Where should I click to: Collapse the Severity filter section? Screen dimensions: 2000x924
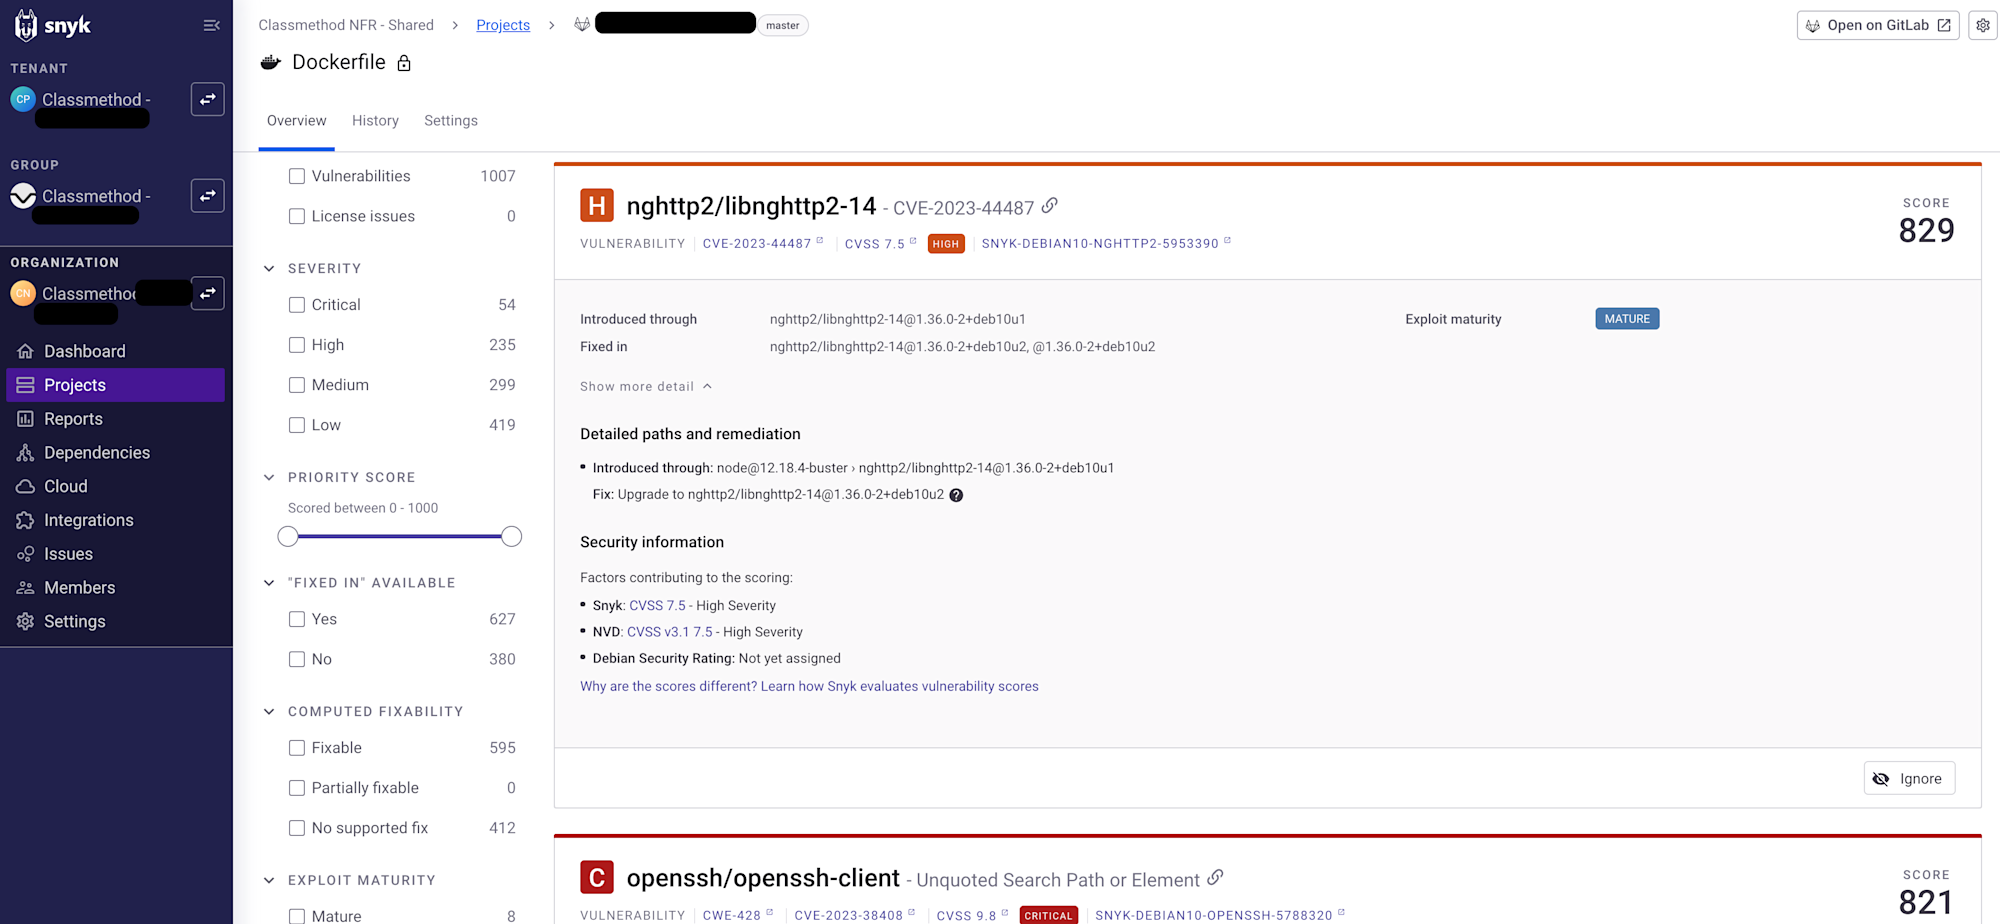269,268
